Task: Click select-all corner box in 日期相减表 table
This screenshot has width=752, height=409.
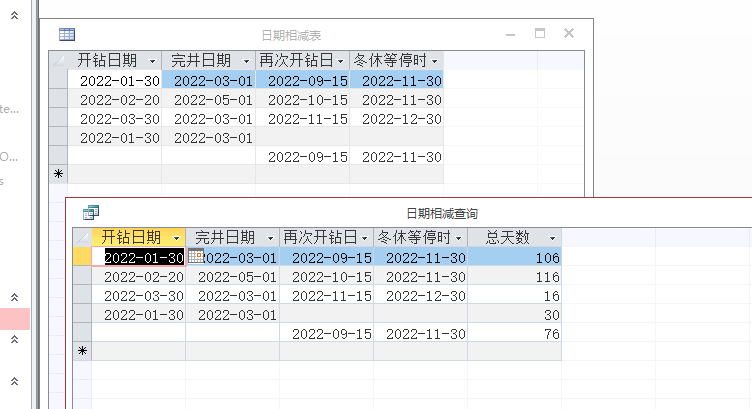Action: pyautogui.click(x=58, y=60)
